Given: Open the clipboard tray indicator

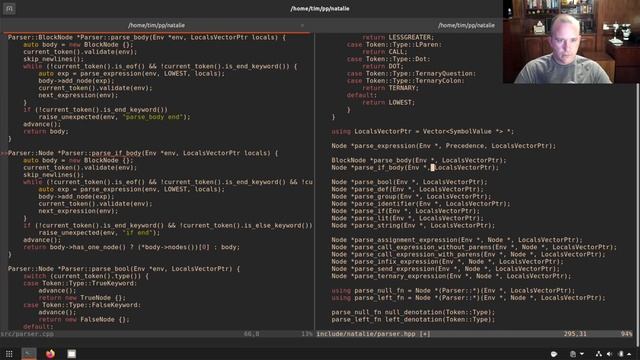Looking at the screenshot, I should point(573,354).
